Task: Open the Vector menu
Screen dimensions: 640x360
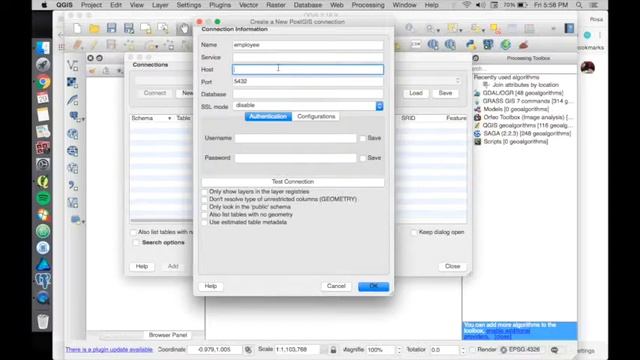Action: click(x=248, y=5)
